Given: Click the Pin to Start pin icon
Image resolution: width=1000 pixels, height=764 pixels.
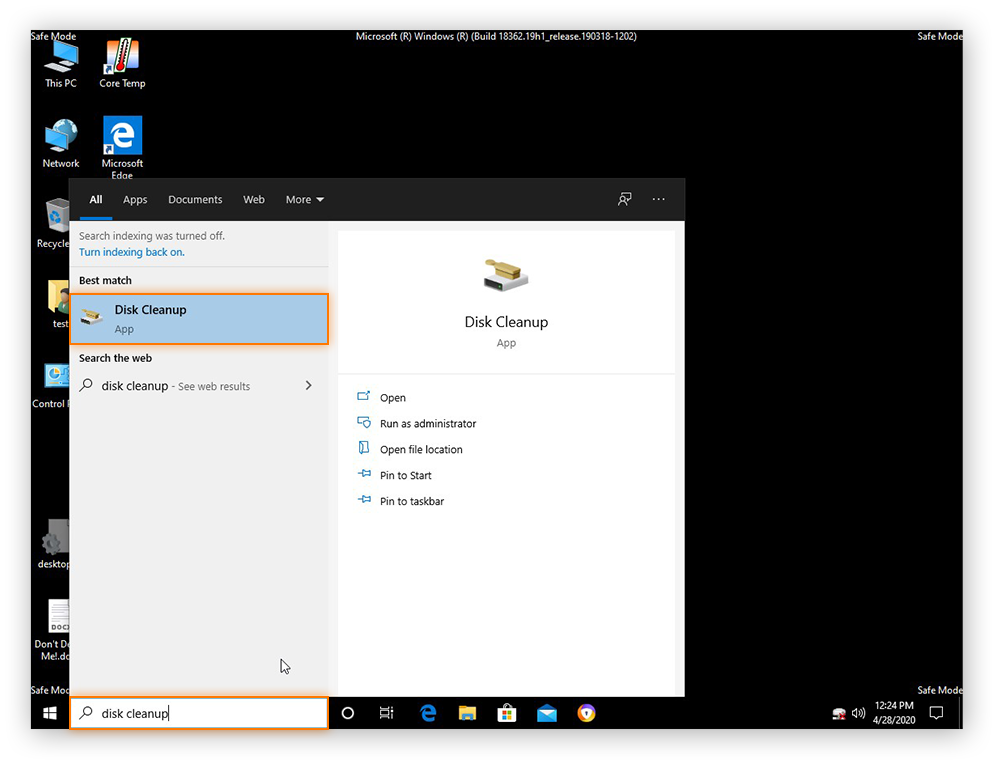Looking at the screenshot, I should pos(364,474).
